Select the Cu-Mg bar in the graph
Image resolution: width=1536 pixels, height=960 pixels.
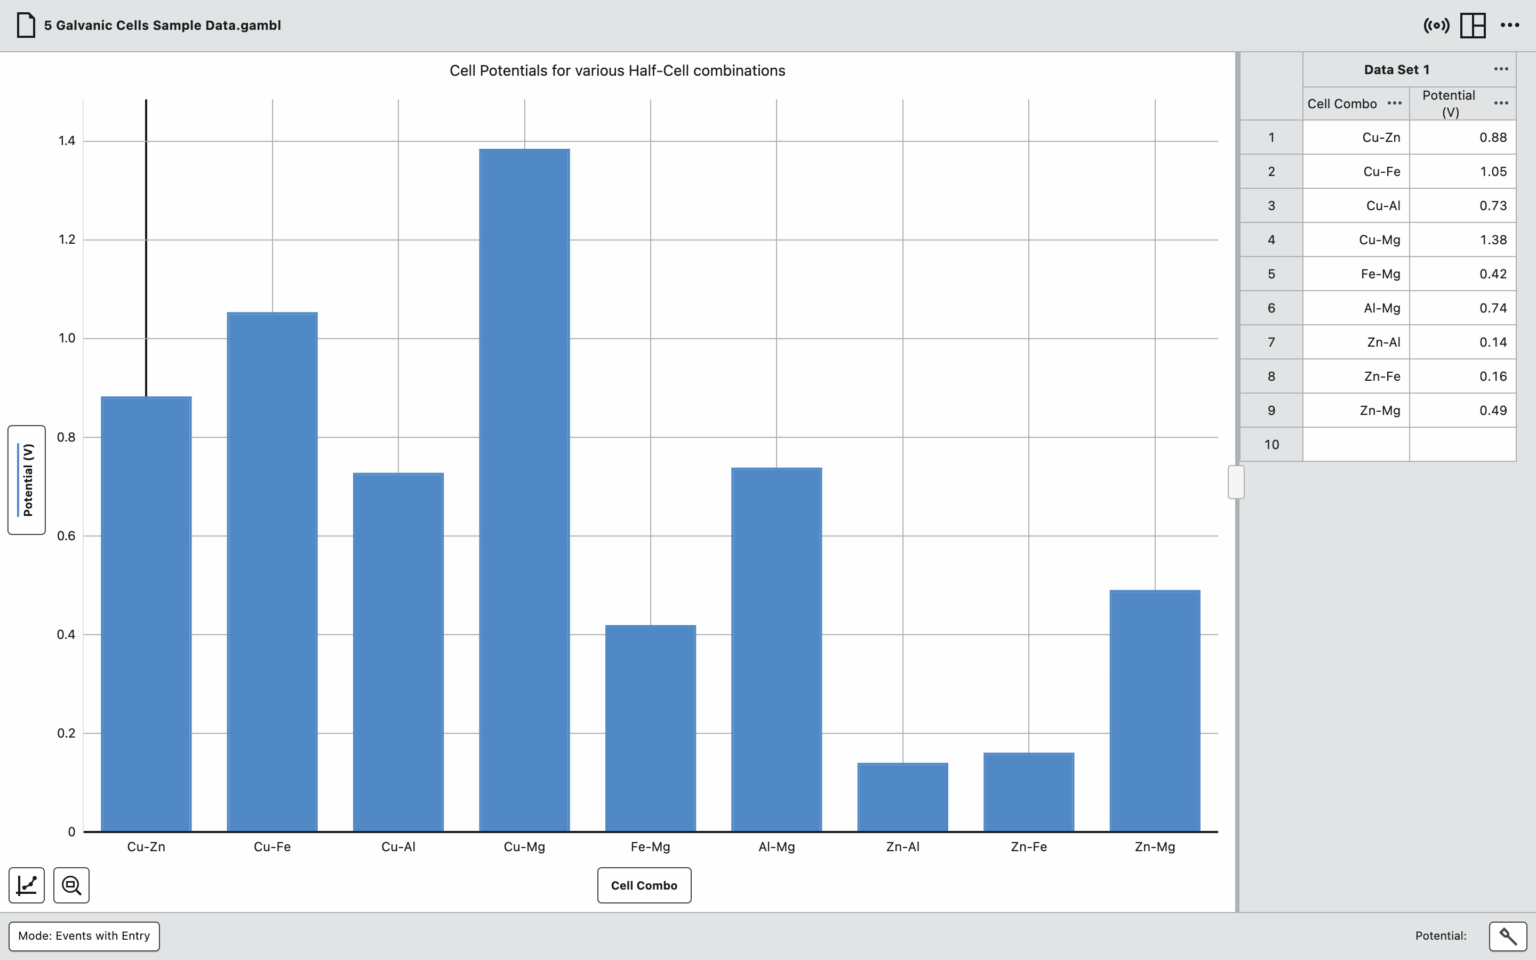click(x=524, y=490)
